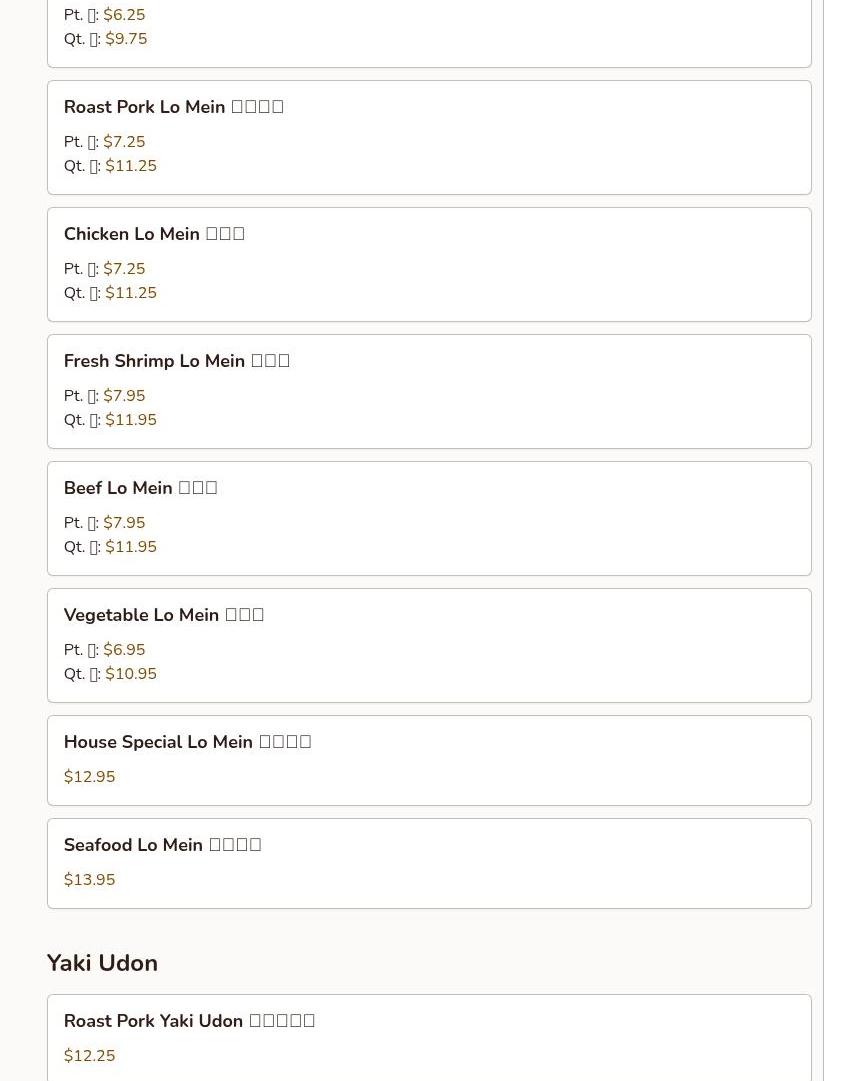This screenshot has width=844, height=1081.
Task: Choose Chicken Lo Mein quart price $11.25
Action: 131,293
